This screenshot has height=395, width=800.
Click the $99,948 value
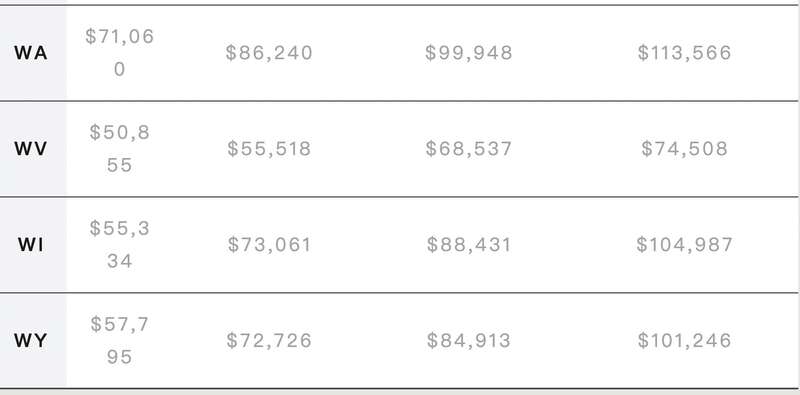pyautogui.click(x=469, y=53)
